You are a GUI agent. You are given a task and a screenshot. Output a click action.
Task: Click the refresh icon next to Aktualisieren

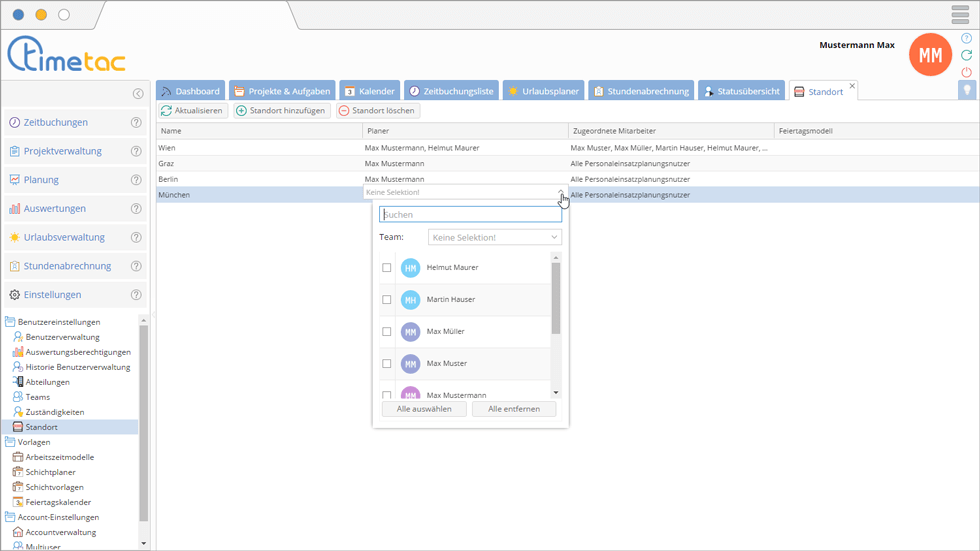[x=167, y=111]
